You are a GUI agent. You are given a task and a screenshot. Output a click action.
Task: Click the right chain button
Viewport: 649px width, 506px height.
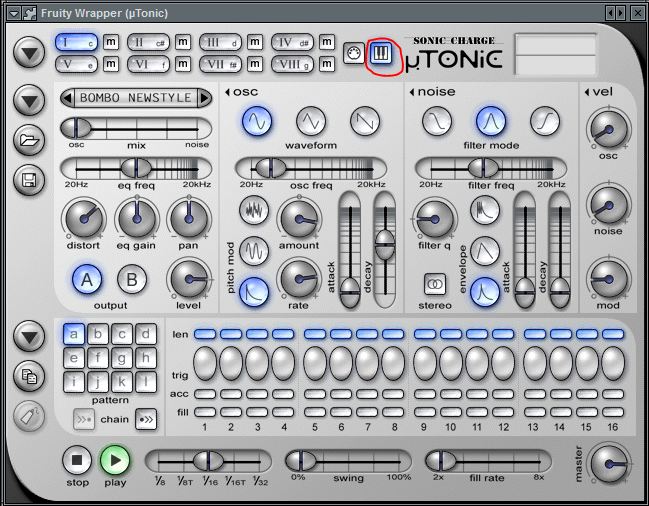coord(146,420)
